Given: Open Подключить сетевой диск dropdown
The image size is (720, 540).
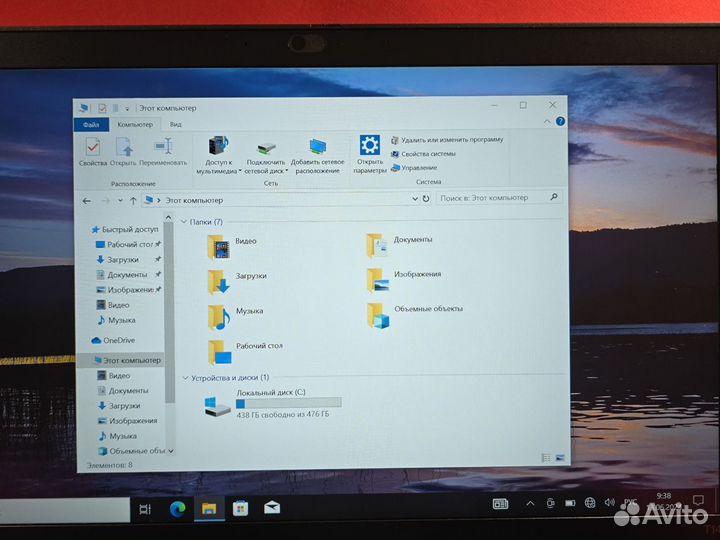Looking at the screenshot, I should [266, 156].
